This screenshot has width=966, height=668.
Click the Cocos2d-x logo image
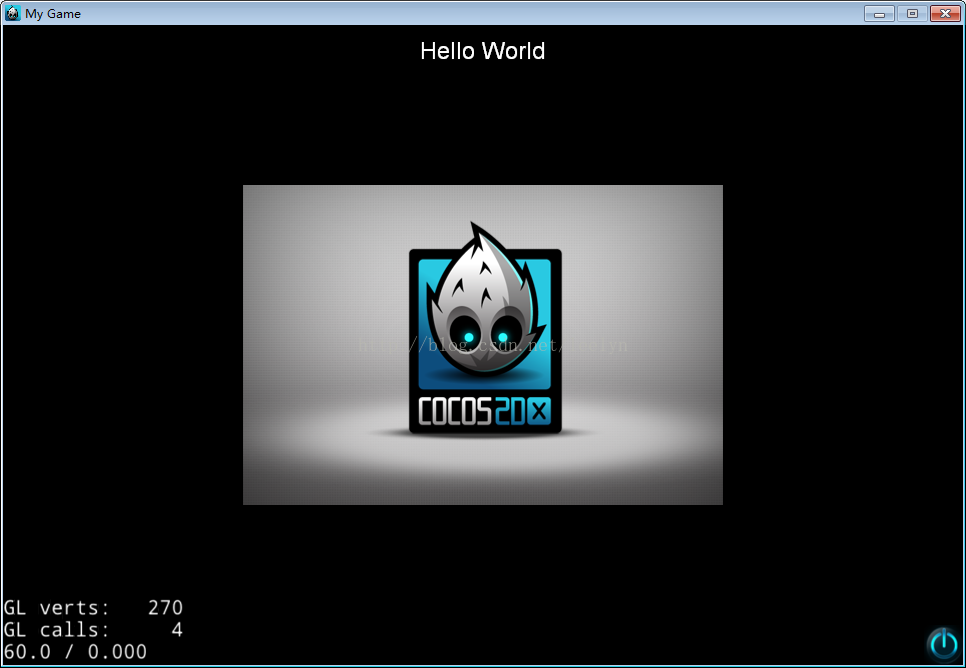coord(483,344)
